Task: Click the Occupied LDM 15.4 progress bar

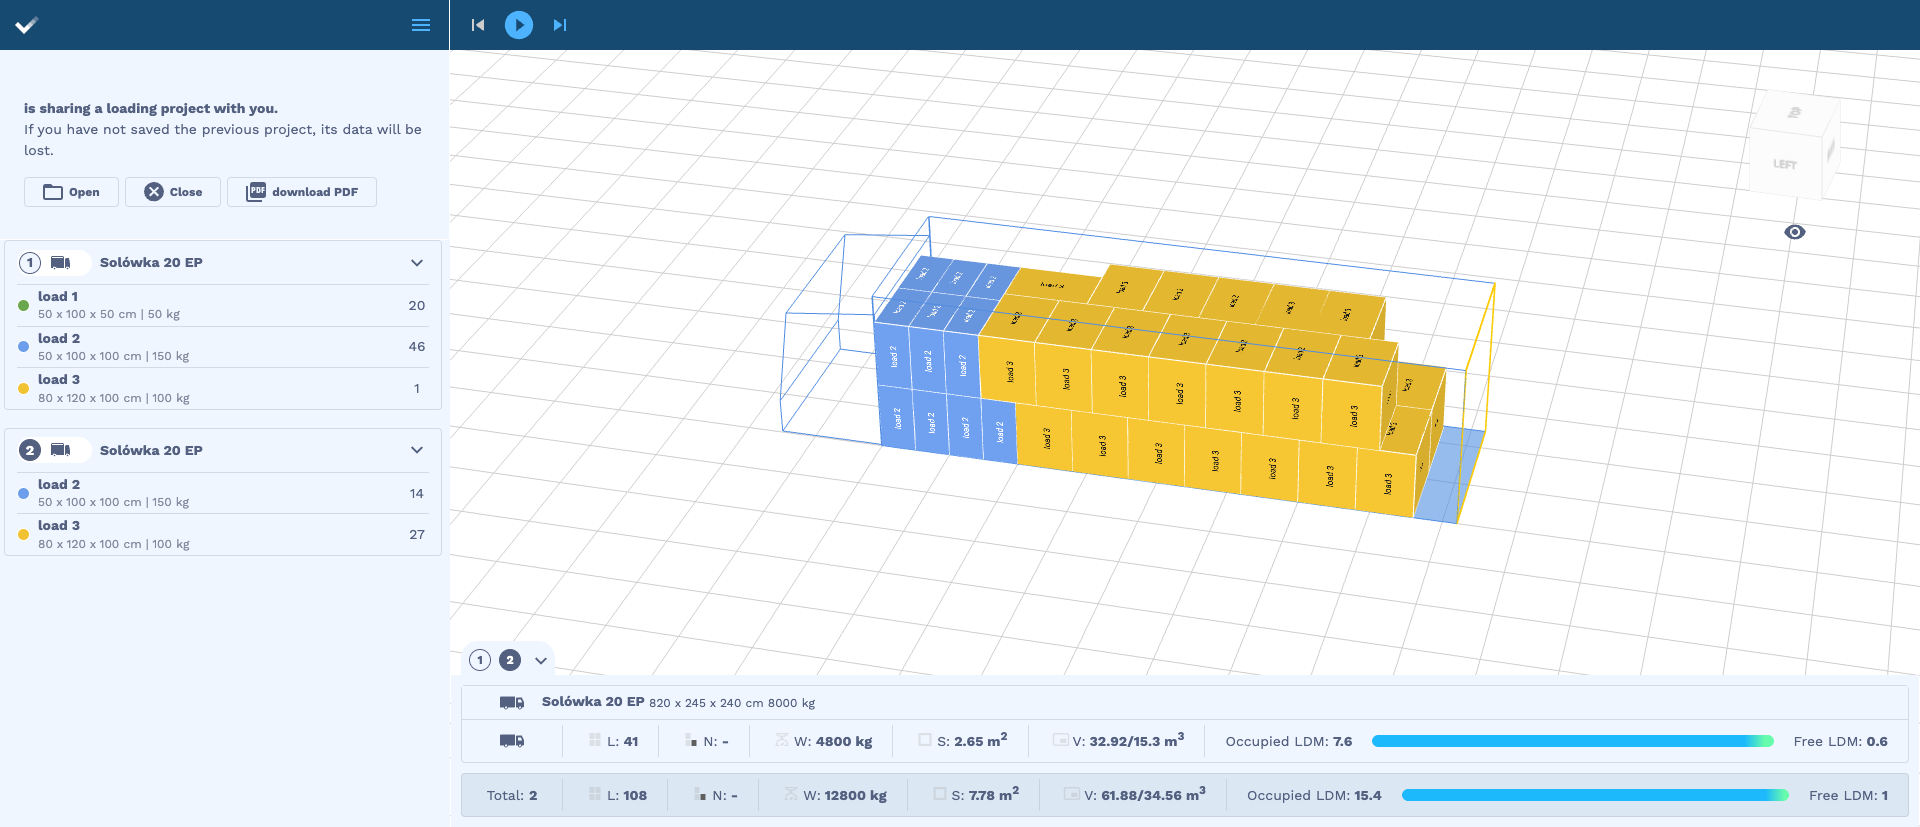Action: 1595,795
